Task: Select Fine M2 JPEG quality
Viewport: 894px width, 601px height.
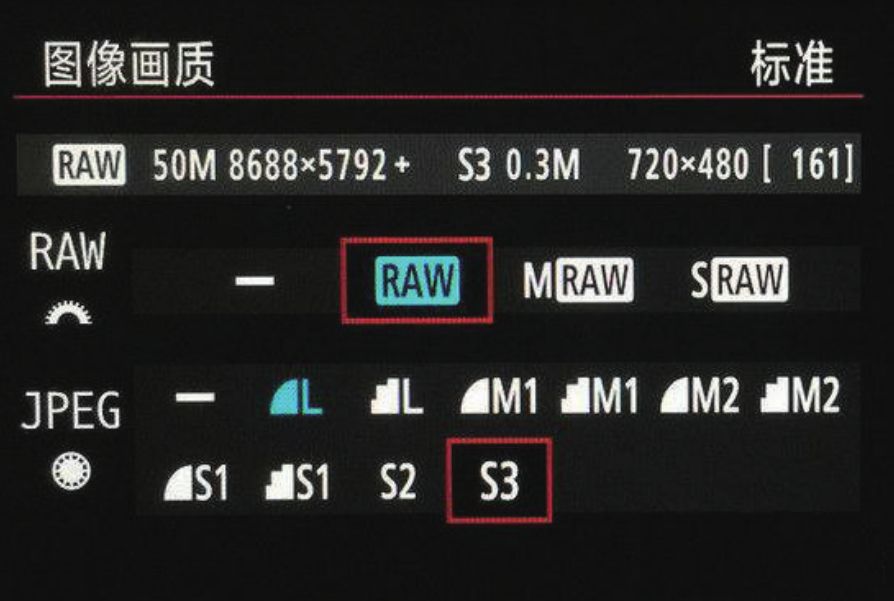Action: pos(700,395)
